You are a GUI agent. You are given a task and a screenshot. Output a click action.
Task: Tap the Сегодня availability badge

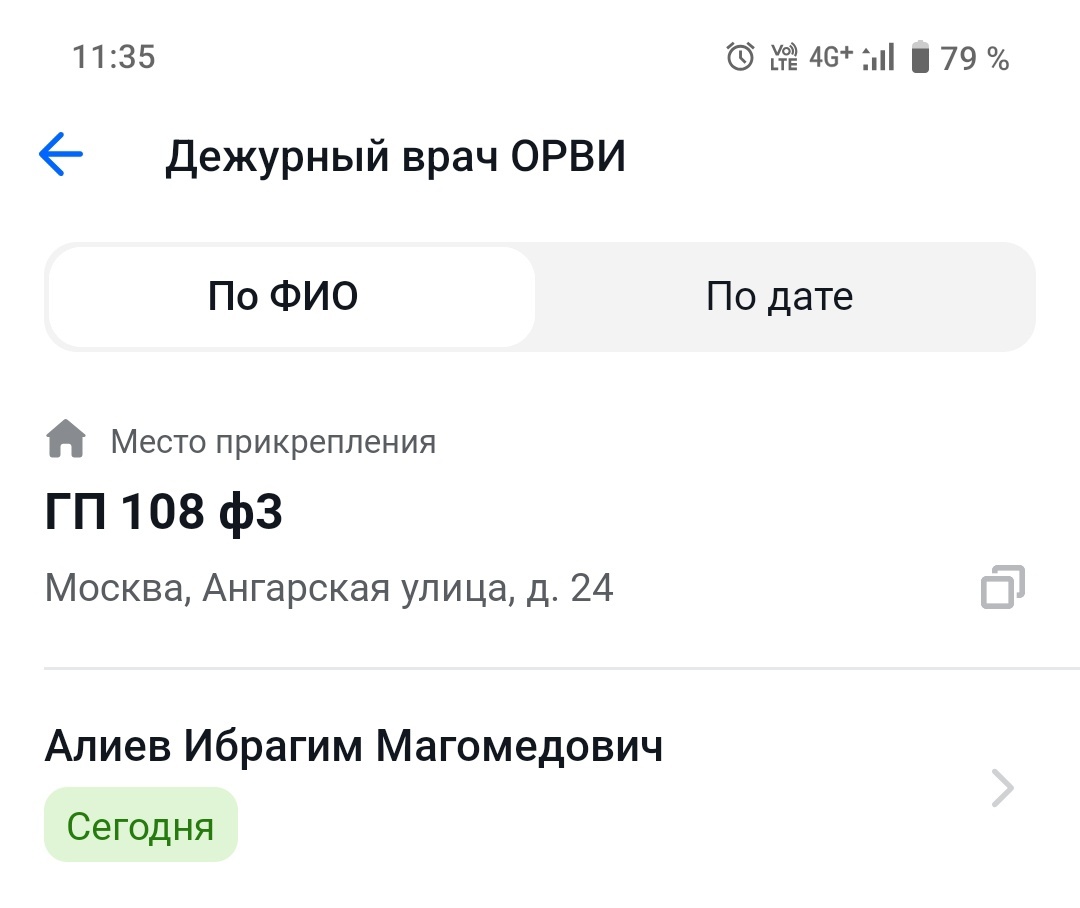coord(140,824)
